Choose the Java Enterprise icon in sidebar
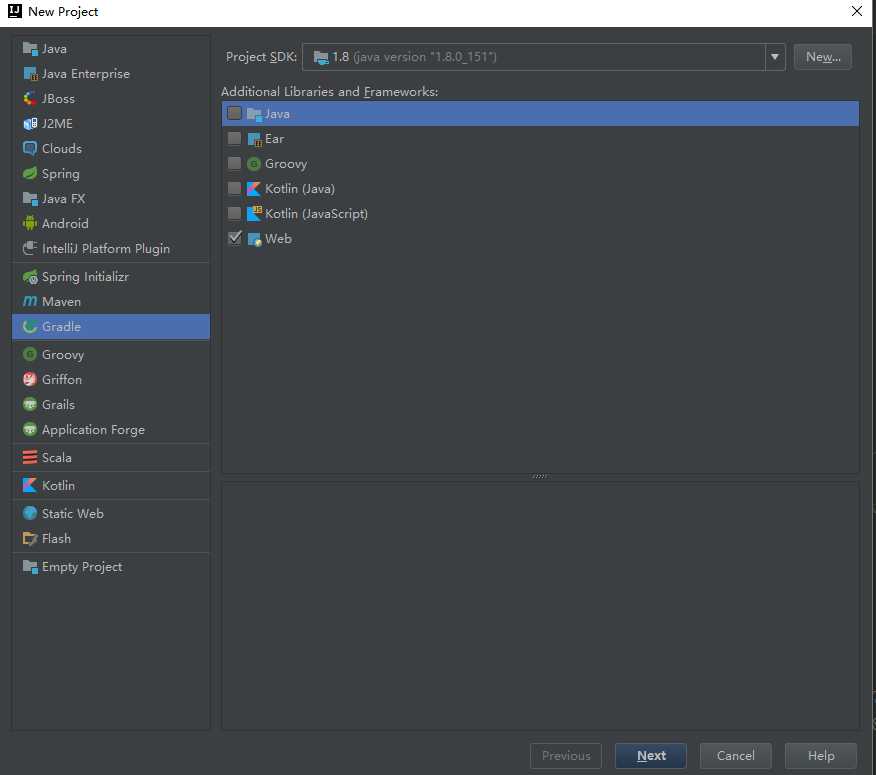This screenshot has height=775, width=876. pyautogui.click(x=30, y=74)
